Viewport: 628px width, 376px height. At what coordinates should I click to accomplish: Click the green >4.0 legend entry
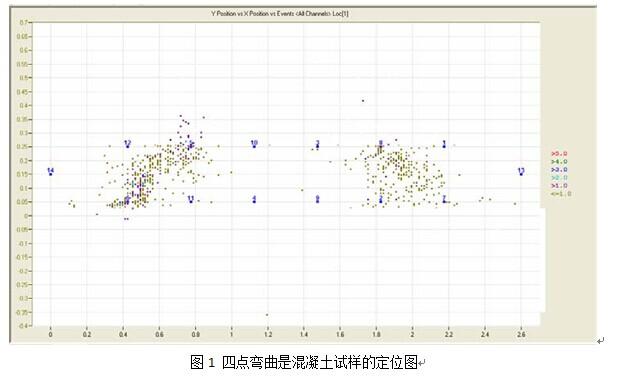(559, 162)
